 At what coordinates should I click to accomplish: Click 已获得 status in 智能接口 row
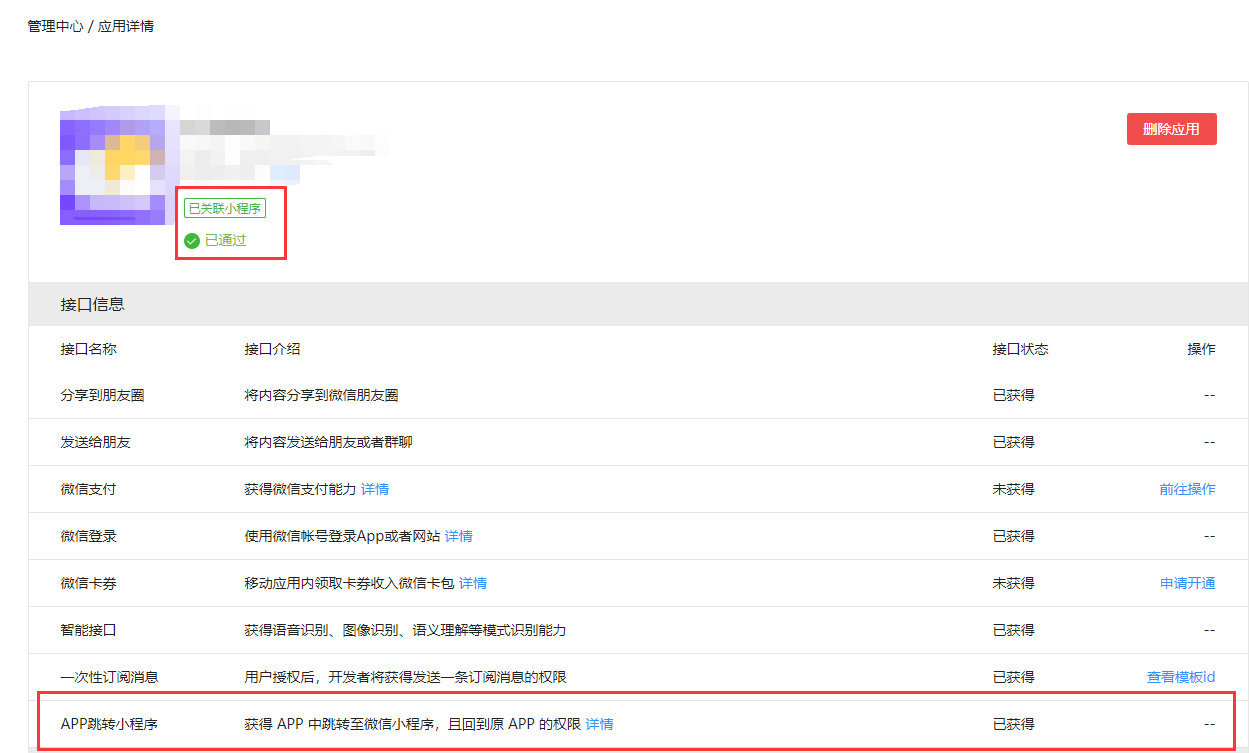pyautogui.click(x=1014, y=630)
